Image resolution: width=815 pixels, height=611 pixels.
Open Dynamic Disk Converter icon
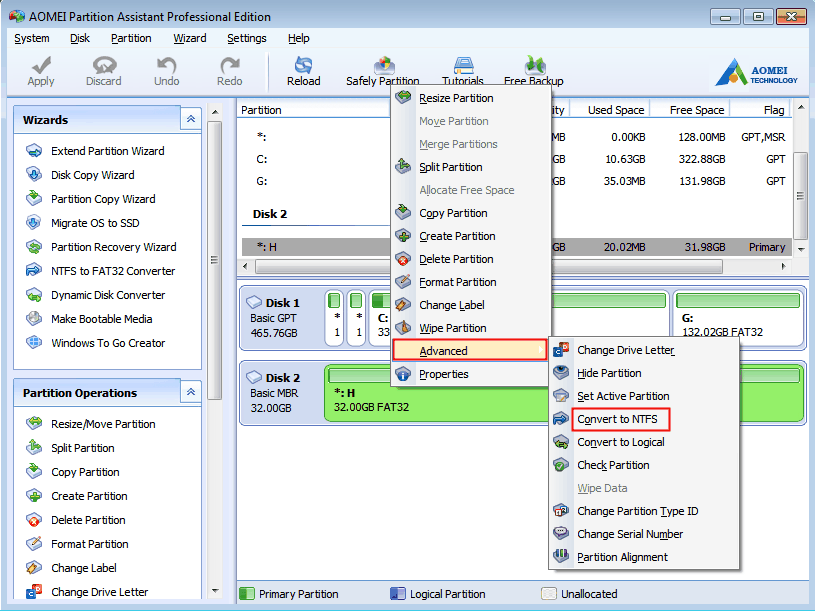tap(34, 295)
